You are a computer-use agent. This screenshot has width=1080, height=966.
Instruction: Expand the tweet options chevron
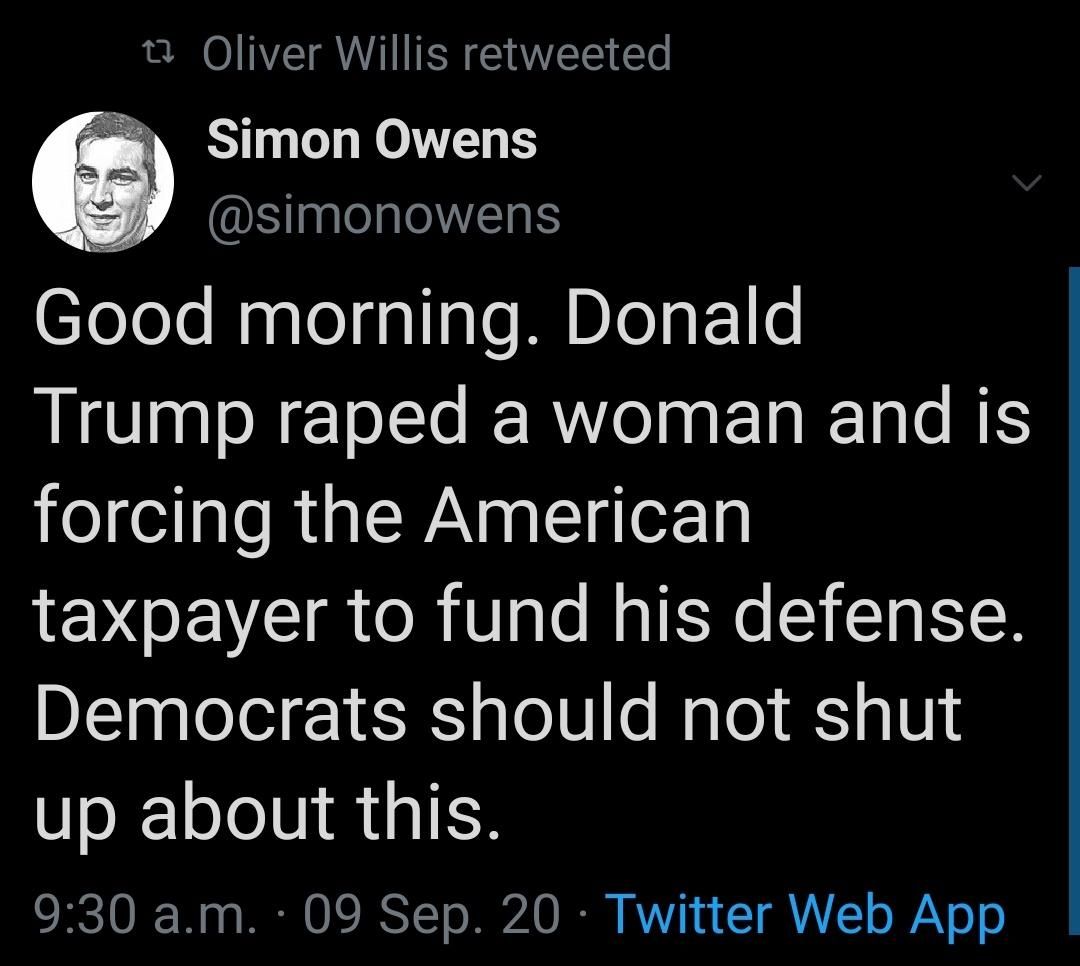(x=1027, y=182)
